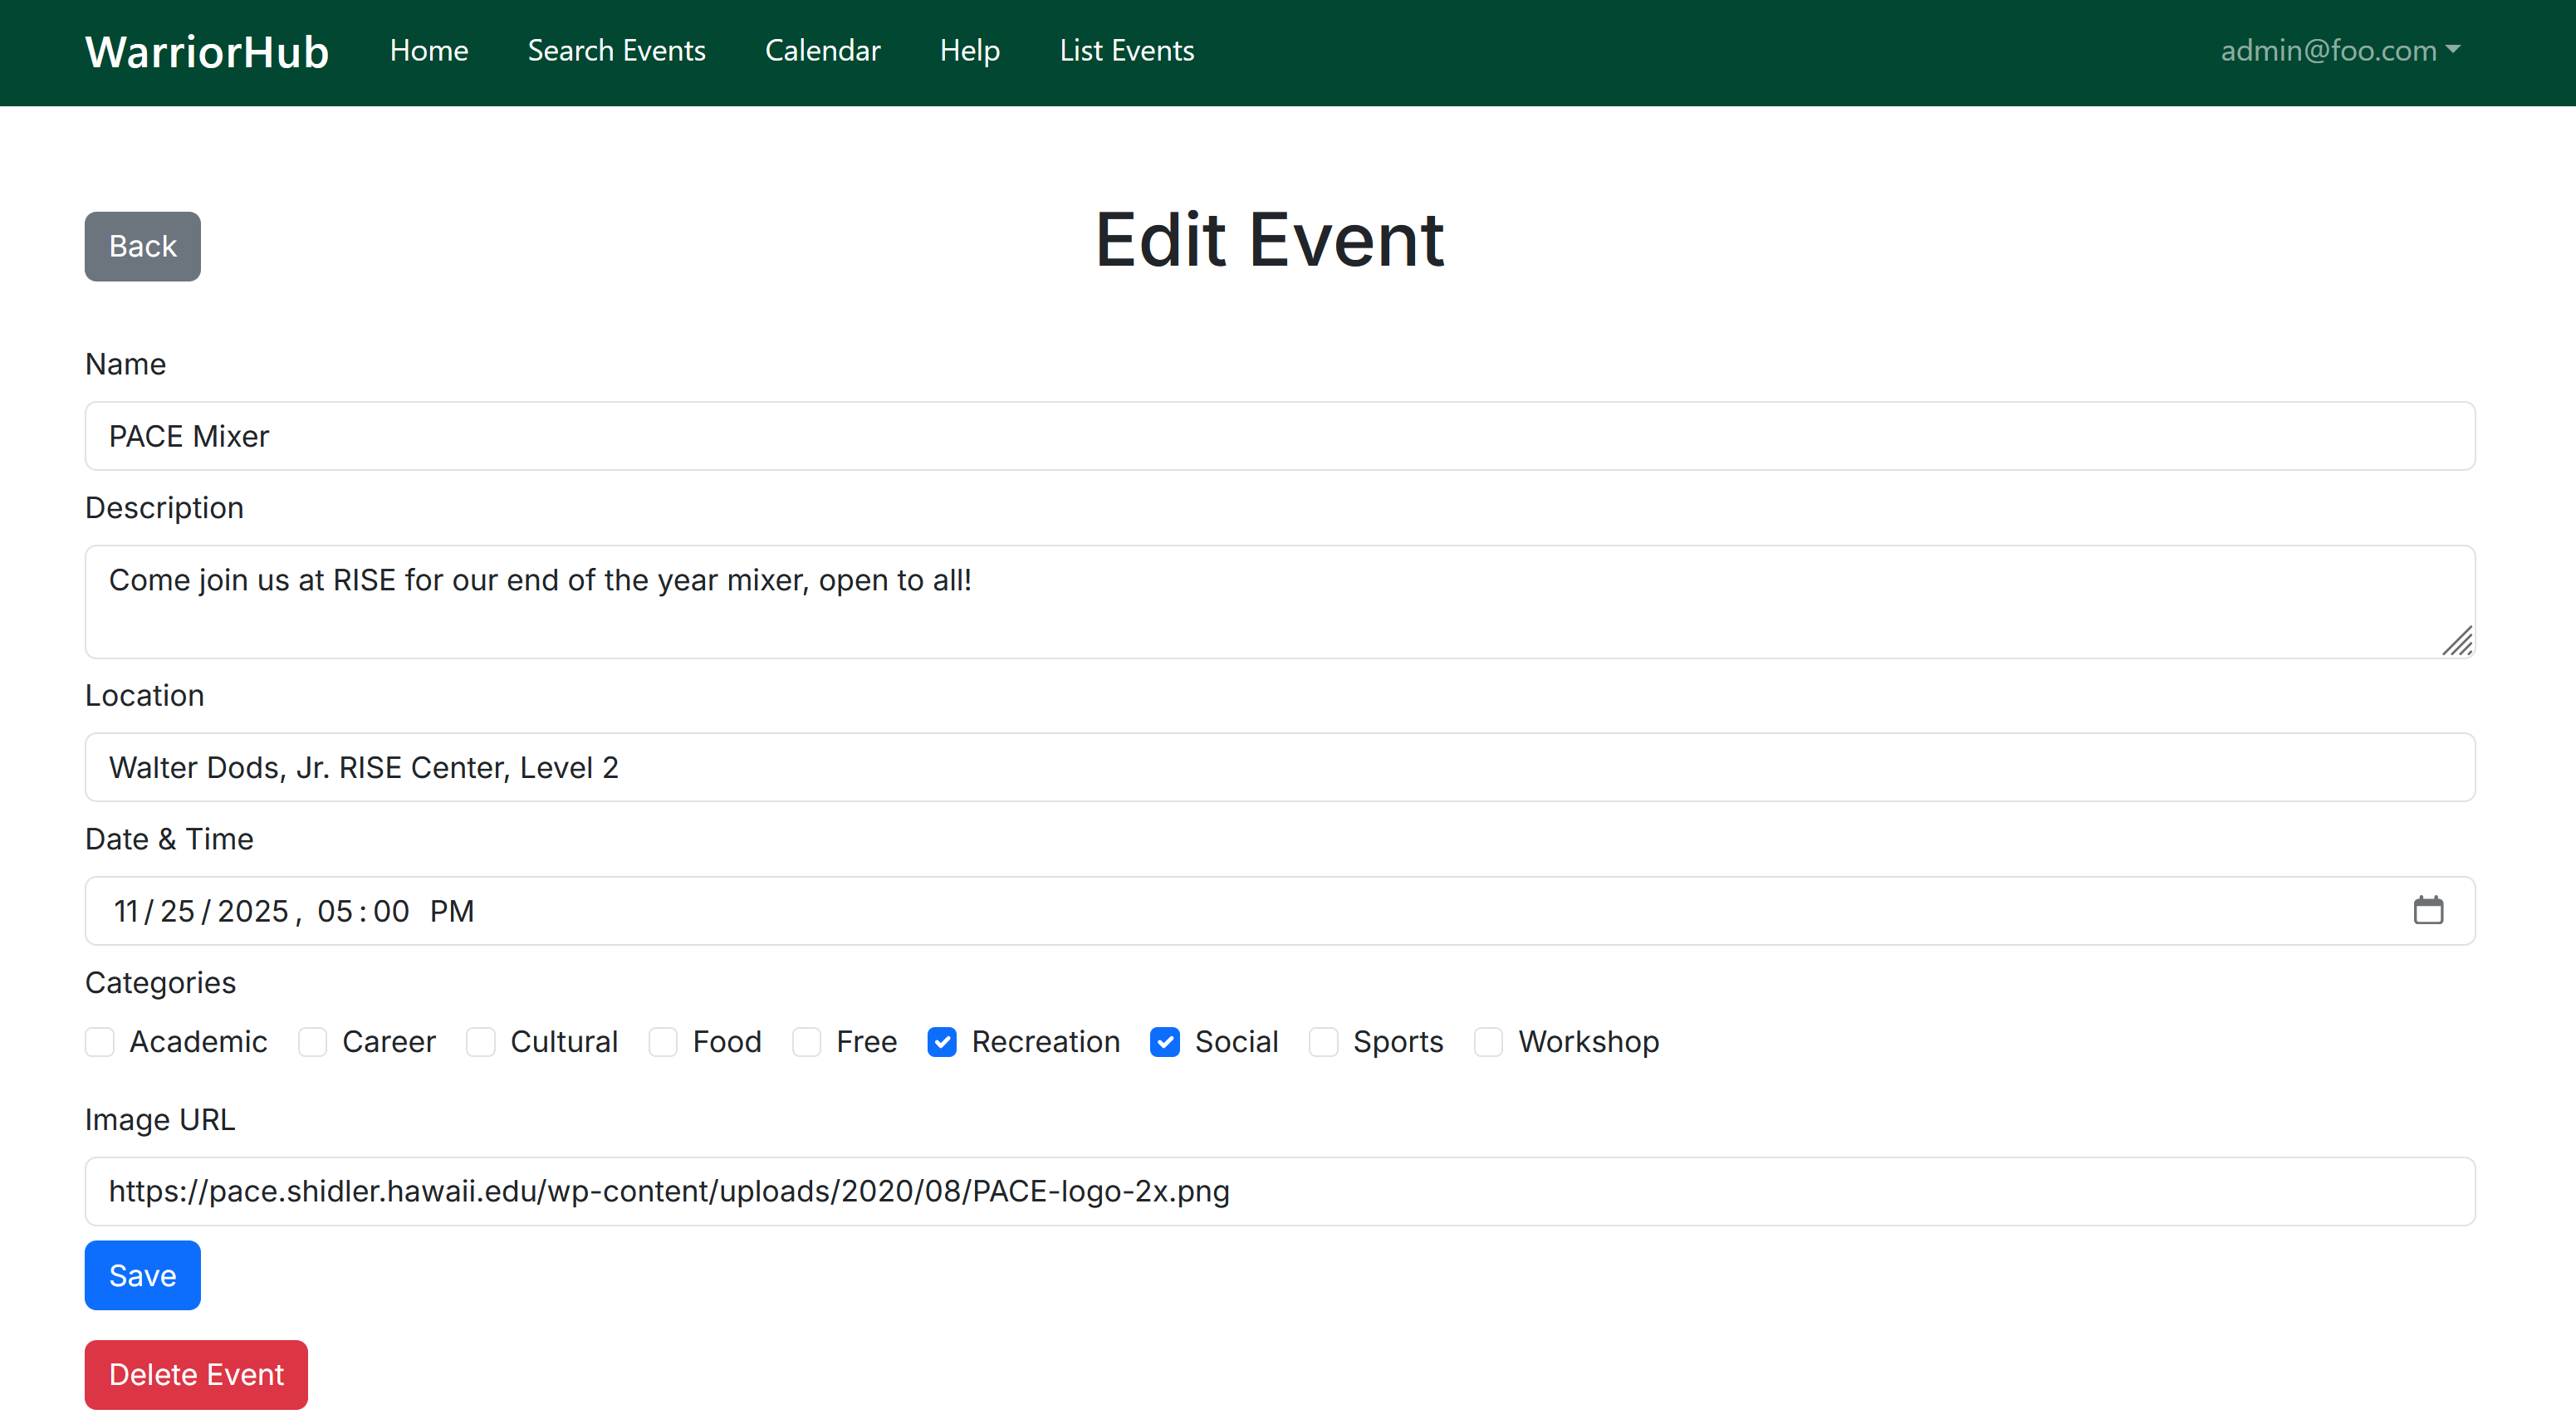Enable the Workshop category checkbox
Screen dimensions: 2576x1424
(1488, 1042)
